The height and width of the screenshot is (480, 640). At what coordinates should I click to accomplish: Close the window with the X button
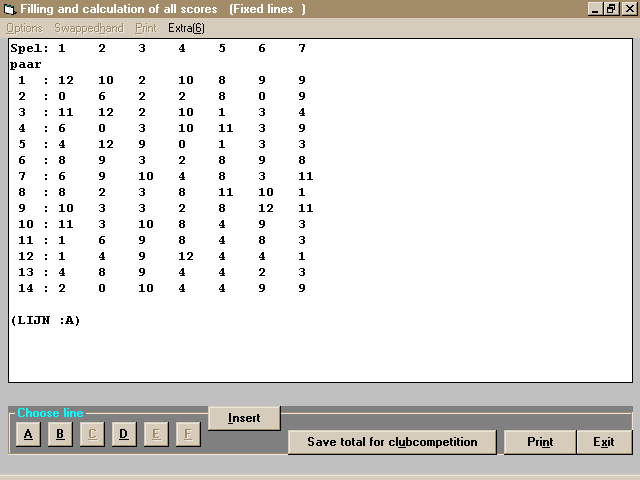tap(627, 9)
